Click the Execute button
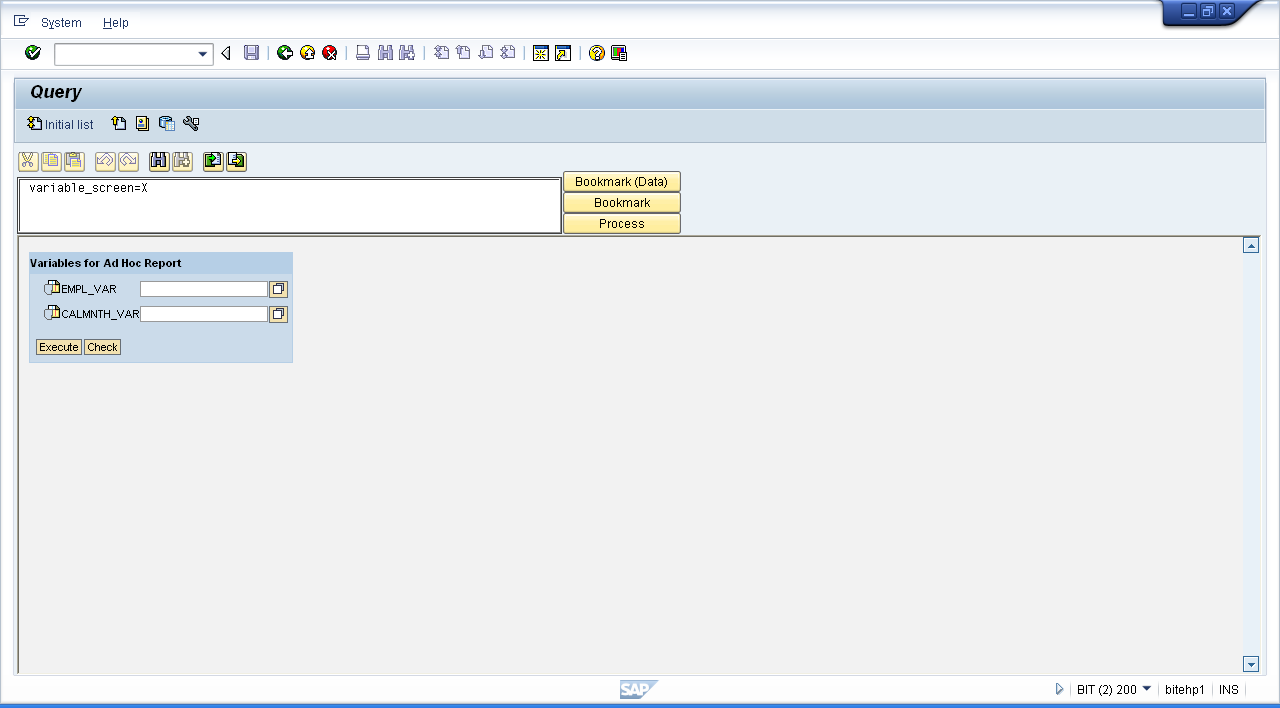 [x=59, y=347]
